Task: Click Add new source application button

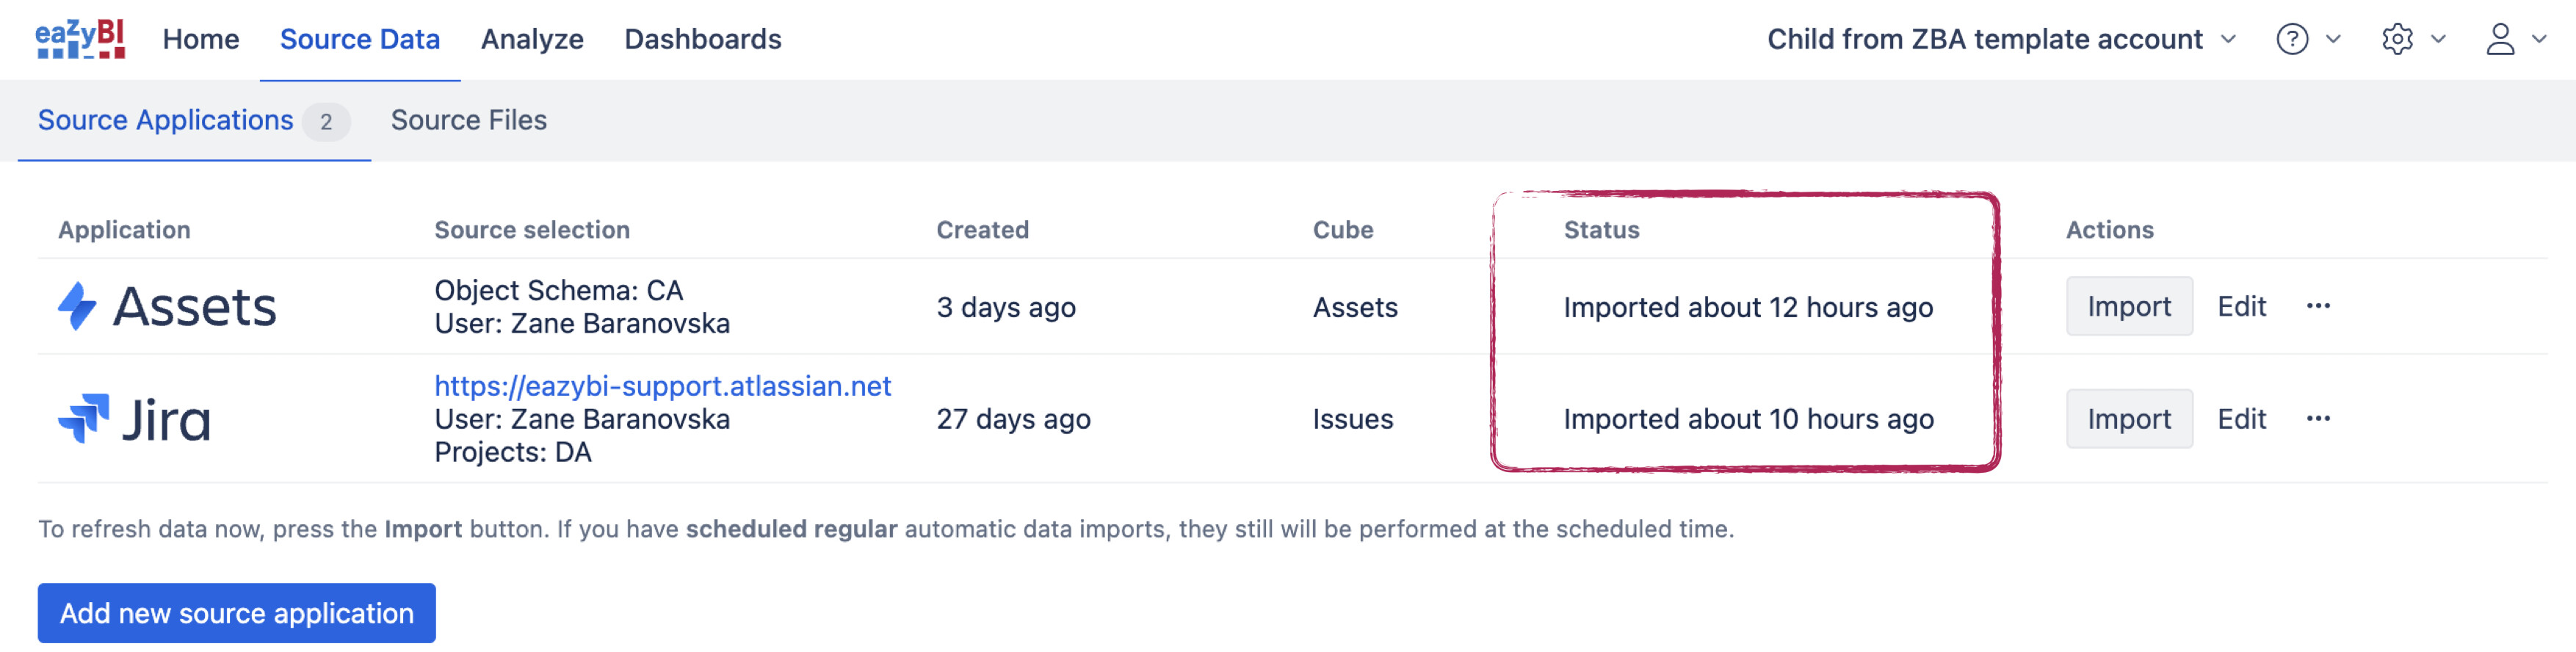Action: pos(237,613)
